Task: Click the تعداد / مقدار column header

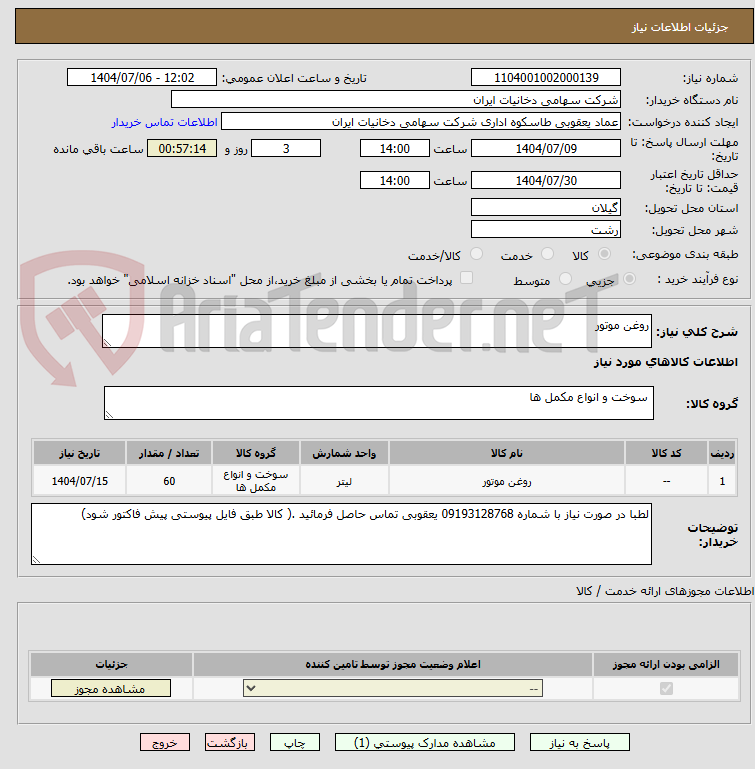Action: tap(169, 453)
